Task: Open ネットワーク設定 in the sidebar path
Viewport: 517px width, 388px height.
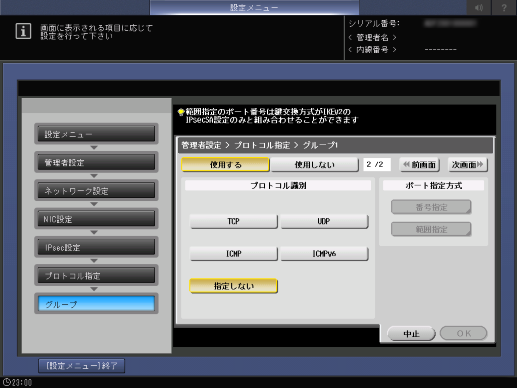Action: coord(96,191)
